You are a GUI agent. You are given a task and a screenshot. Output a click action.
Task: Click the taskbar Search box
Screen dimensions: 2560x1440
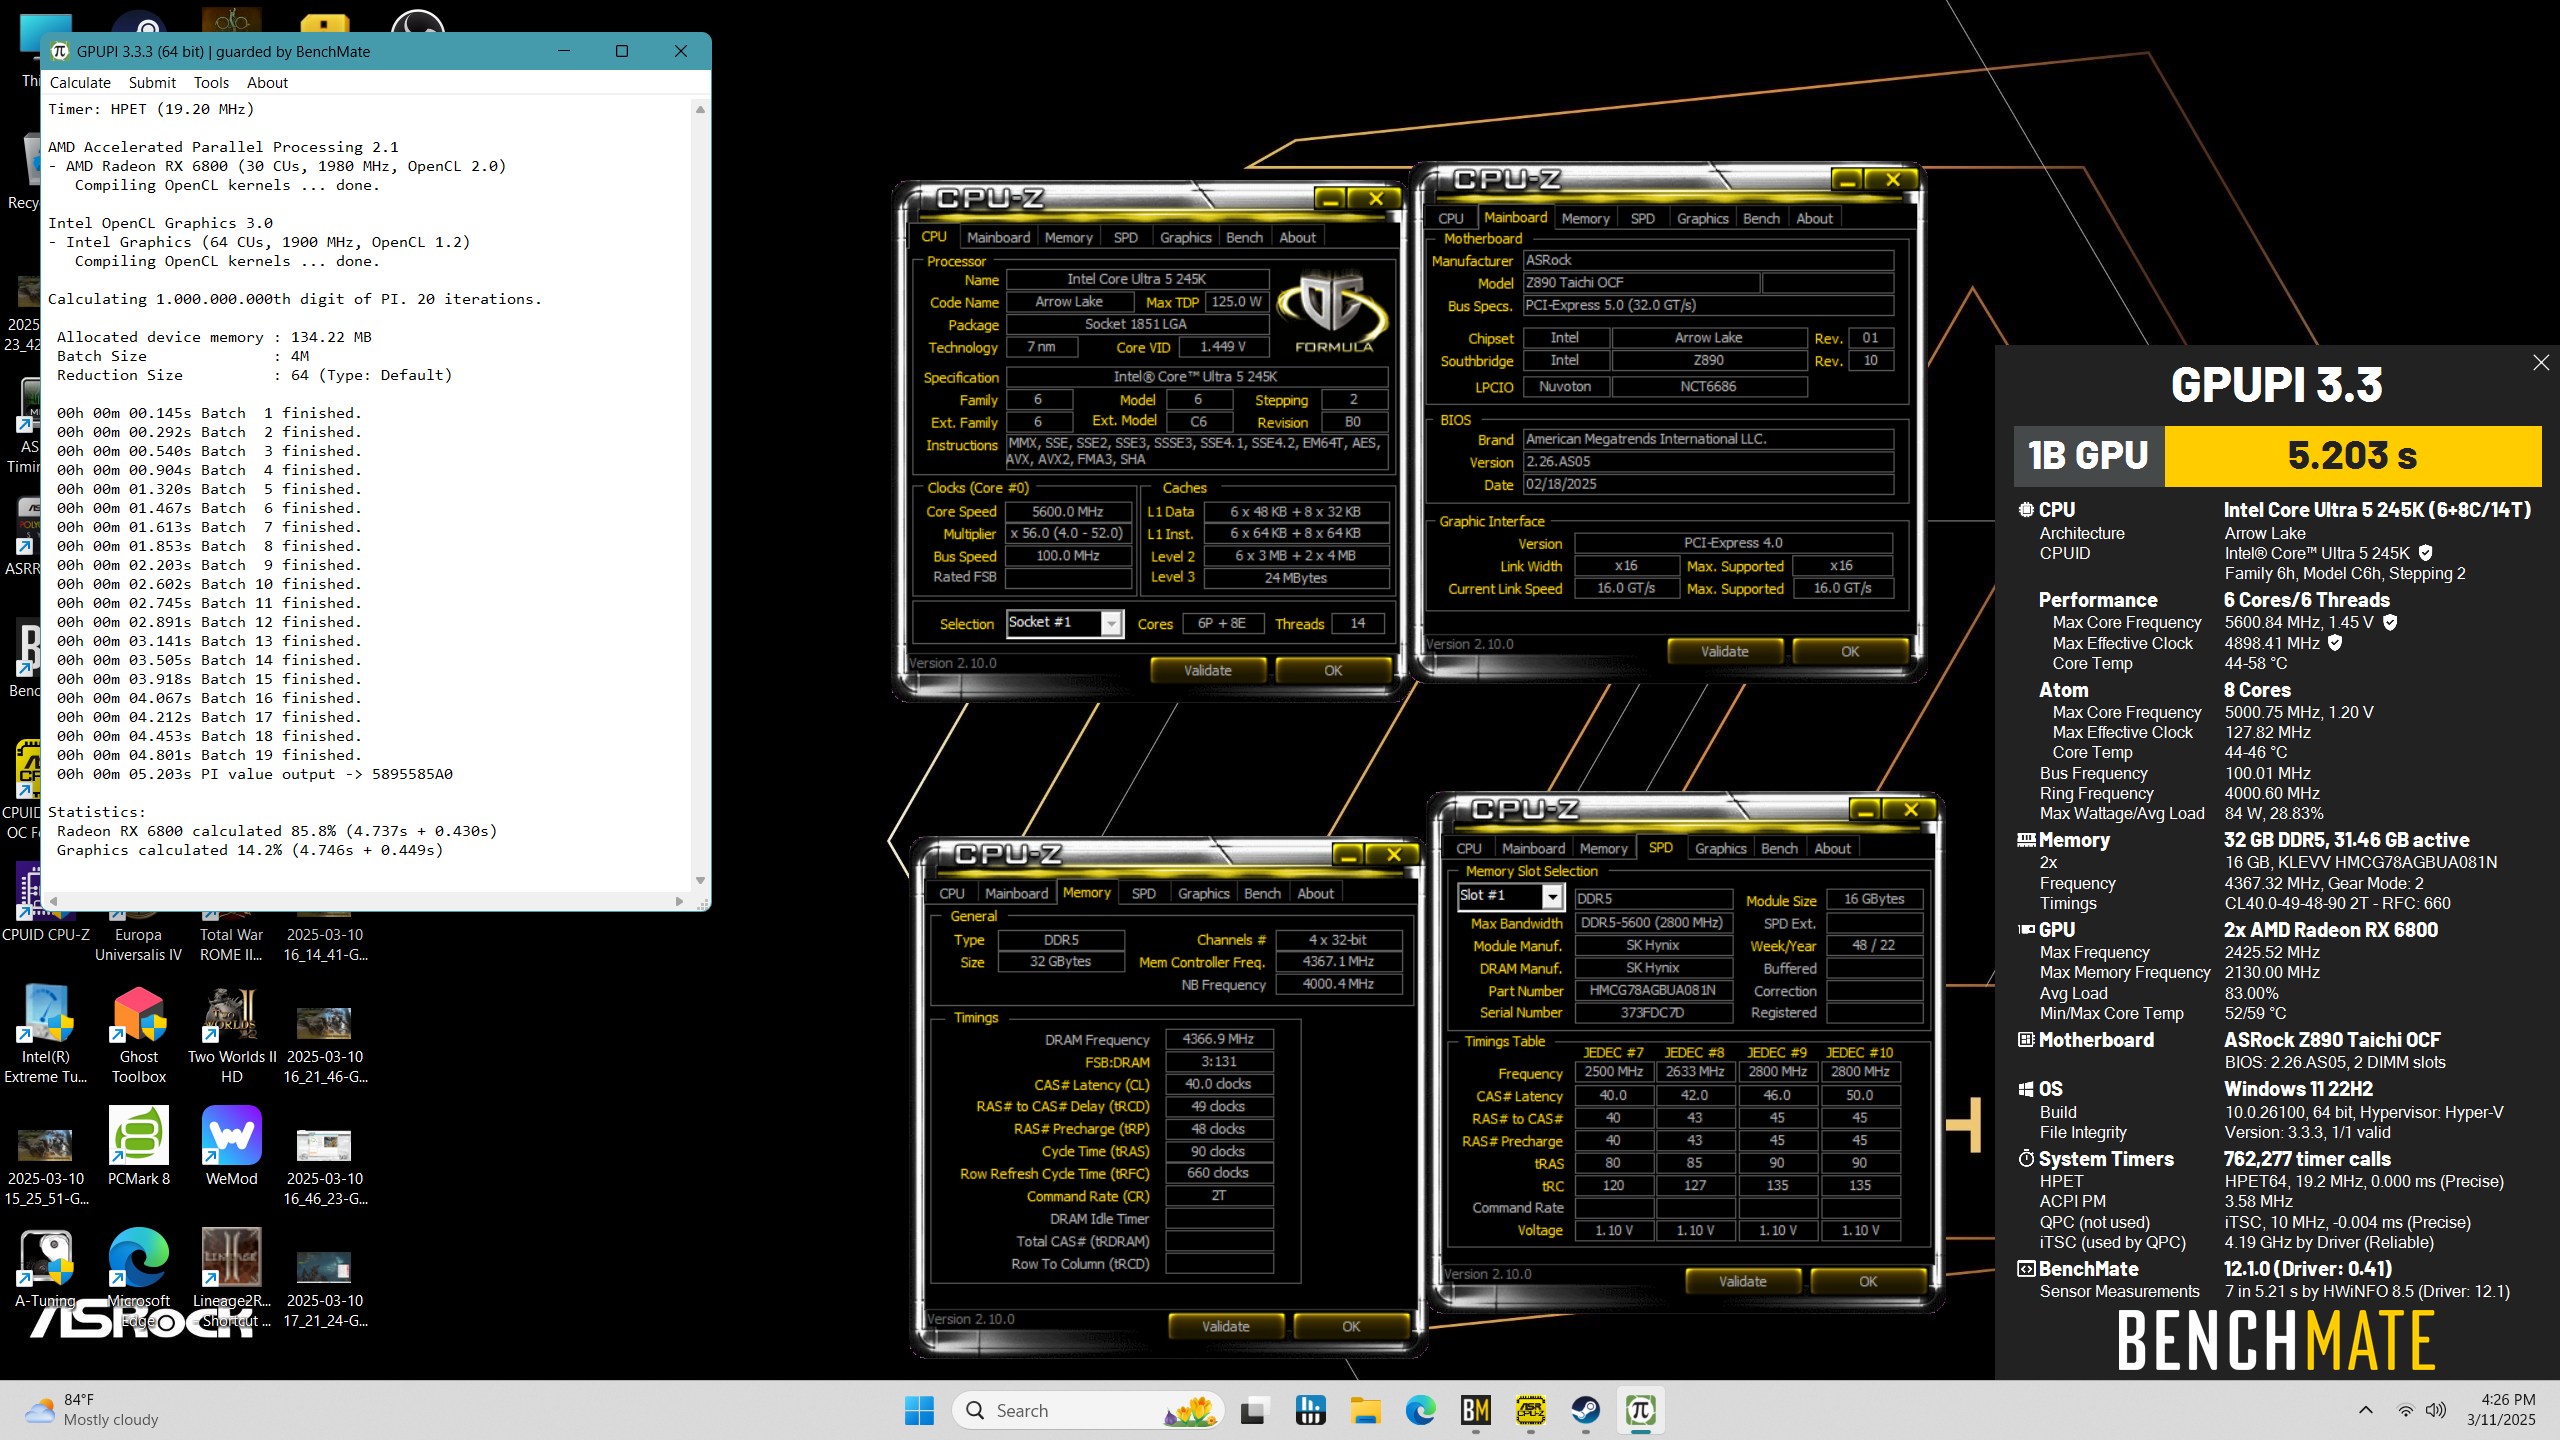pyautogui.click(x=1089, y=1410)
